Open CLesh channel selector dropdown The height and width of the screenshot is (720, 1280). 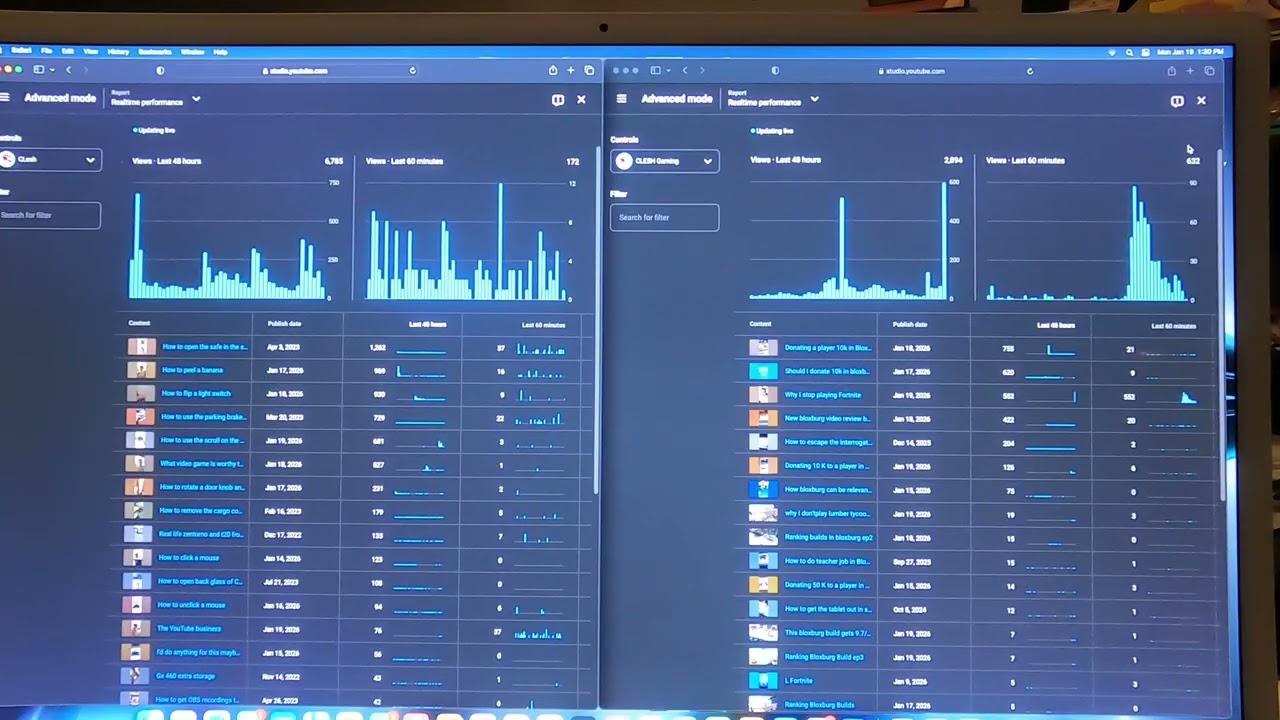coord(50,160)
